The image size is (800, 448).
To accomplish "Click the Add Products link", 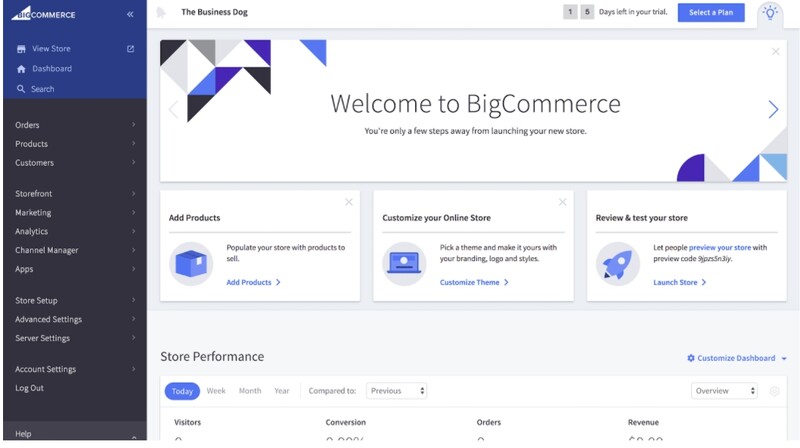I will pos(254,282).
